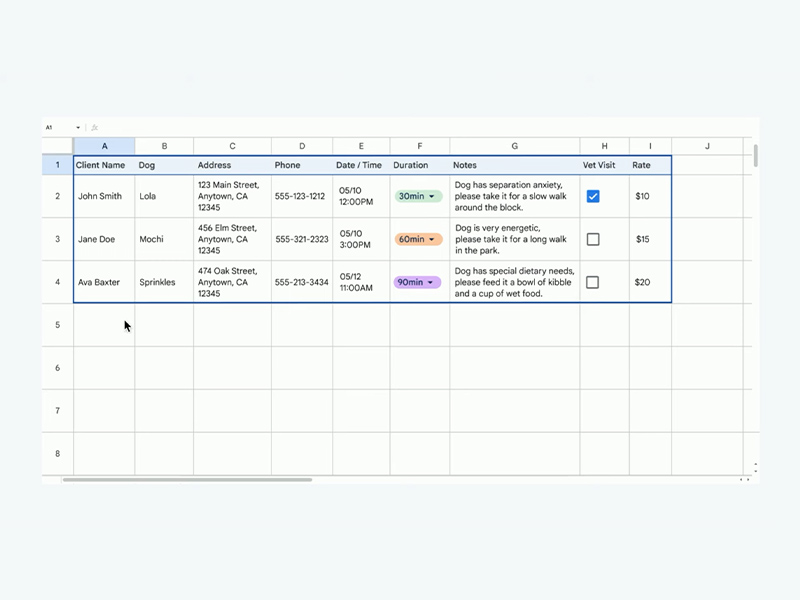This screenshot has height=600, width=800.
Task: Select column F header
Action: pos(420,146)
